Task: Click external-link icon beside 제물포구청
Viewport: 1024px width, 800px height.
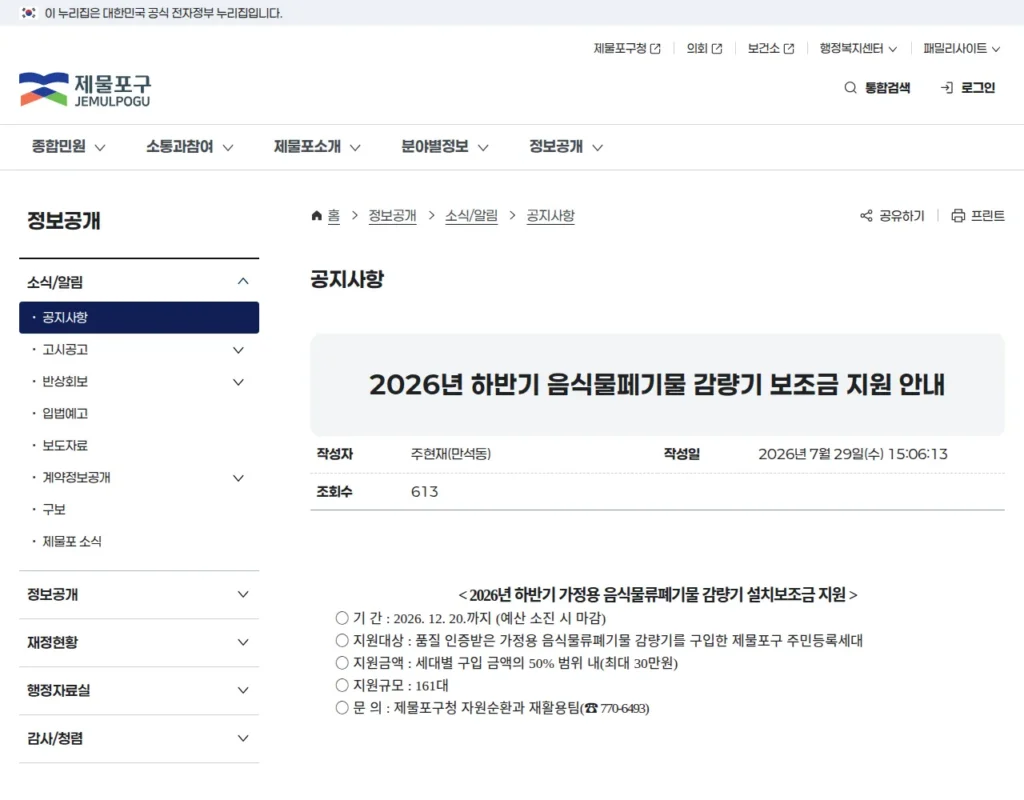Action: click(655, 49)
